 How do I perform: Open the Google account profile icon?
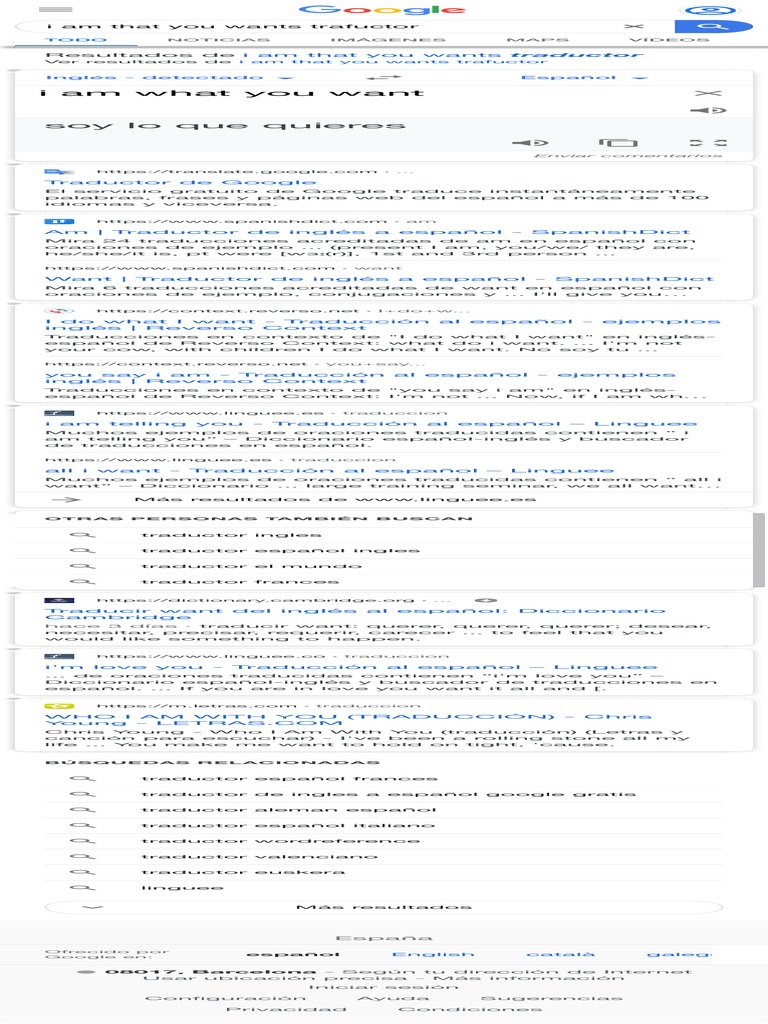tap(711, 10)
